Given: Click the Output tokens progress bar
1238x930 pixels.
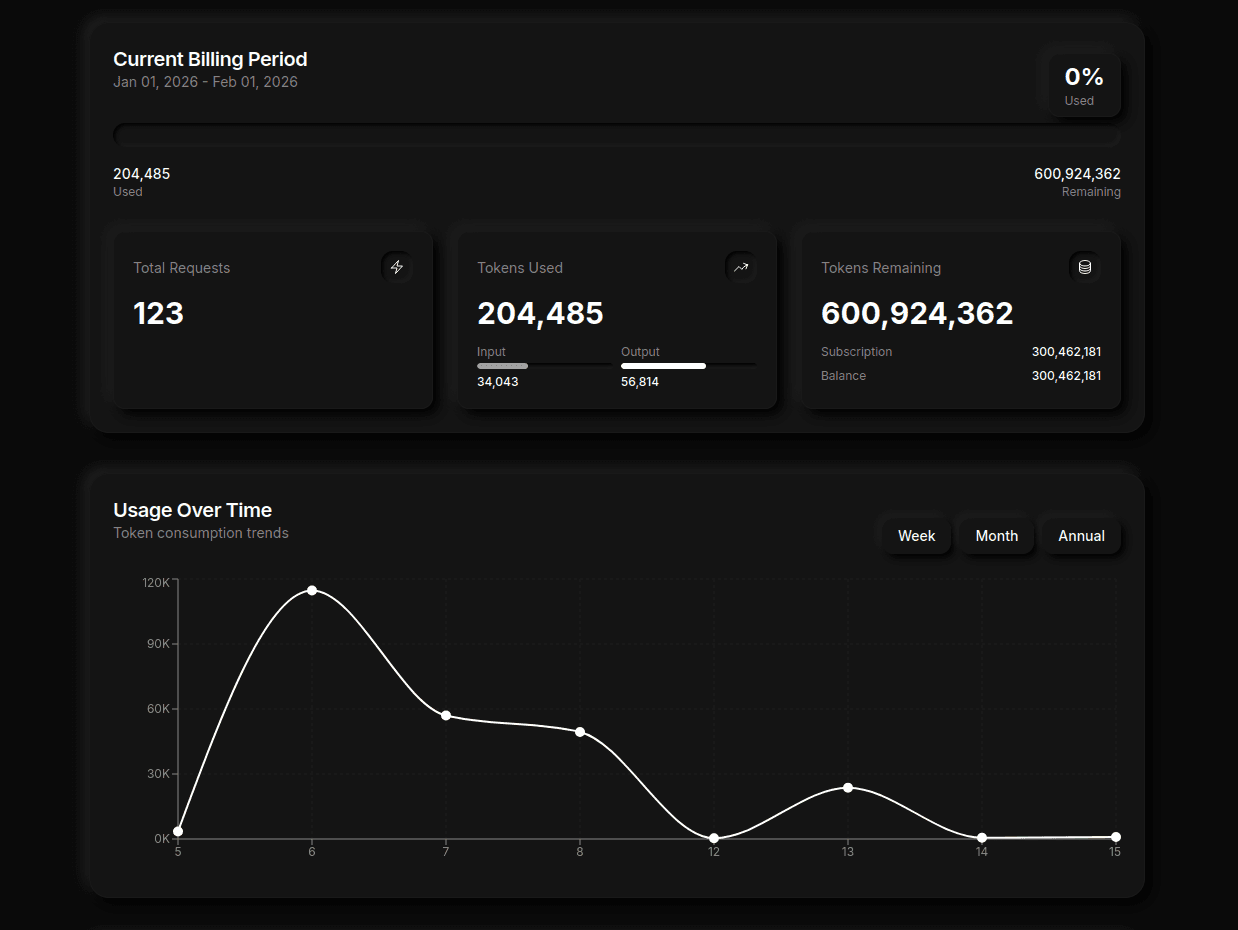Looking at the screenshot, I should point(688,366).
